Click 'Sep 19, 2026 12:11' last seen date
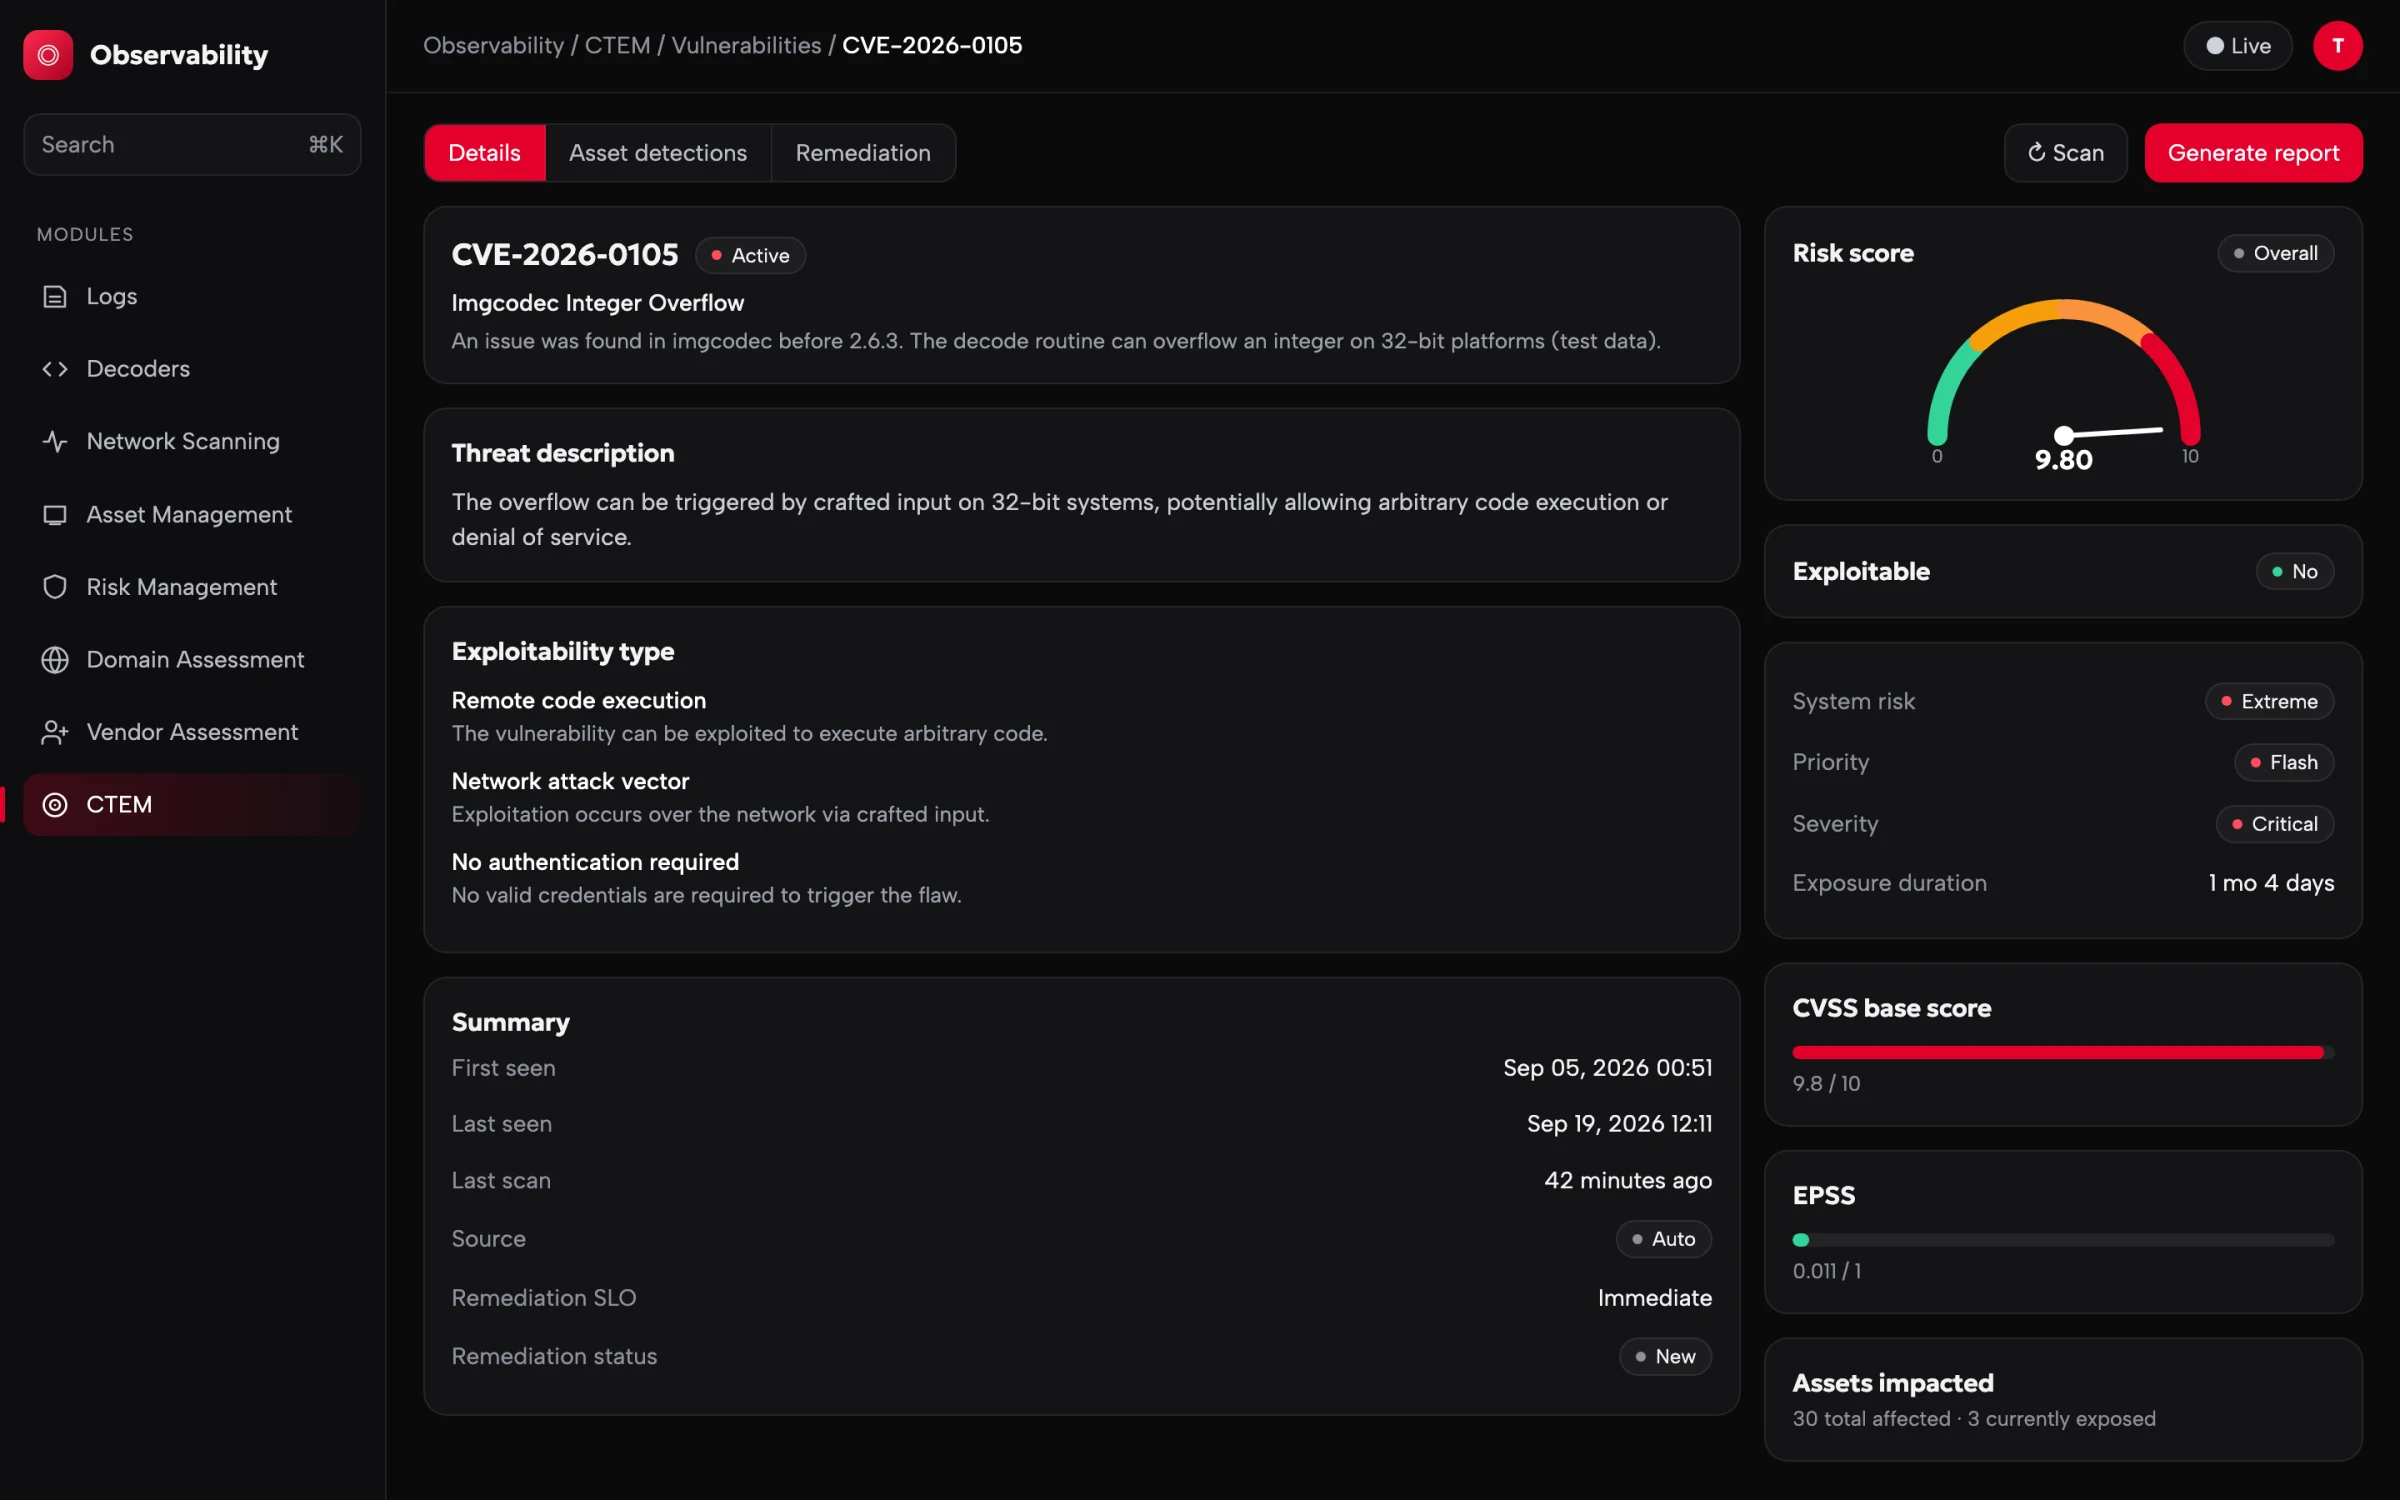This screenshot has height=1500, width=2400. click(x=1619, y=1124)
